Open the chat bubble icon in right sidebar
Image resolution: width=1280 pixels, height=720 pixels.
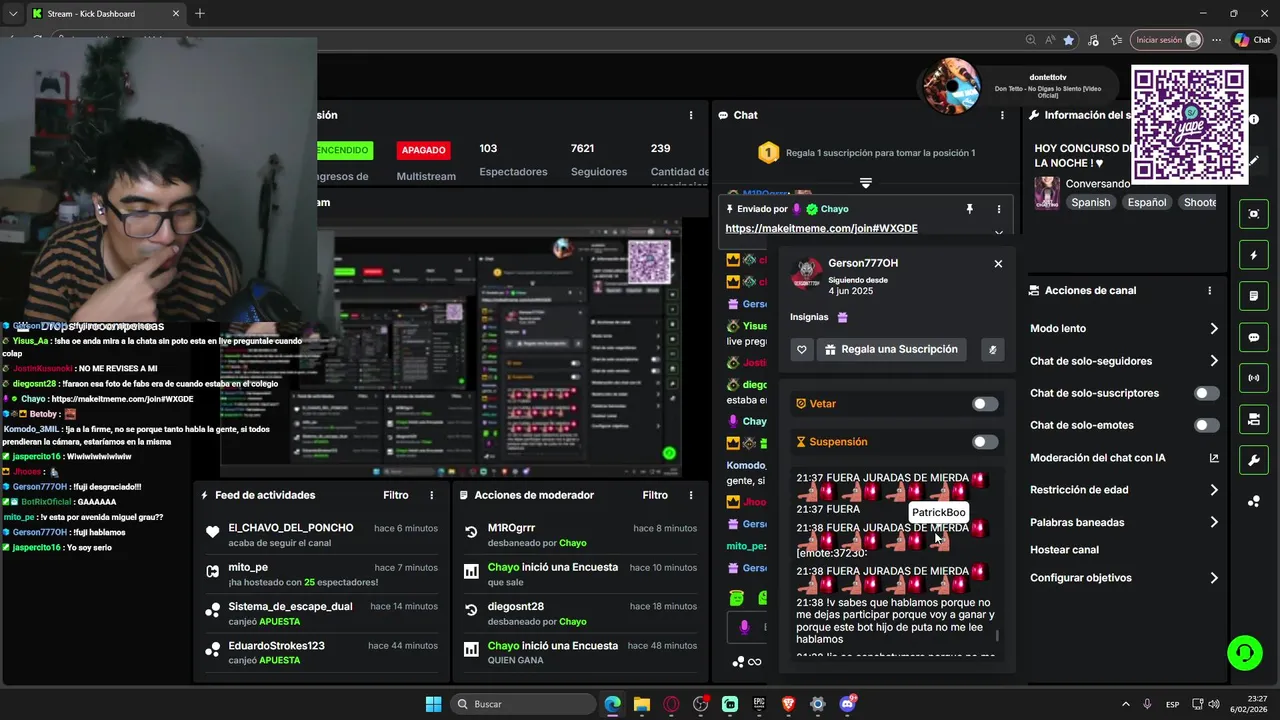click(1254, 337)
